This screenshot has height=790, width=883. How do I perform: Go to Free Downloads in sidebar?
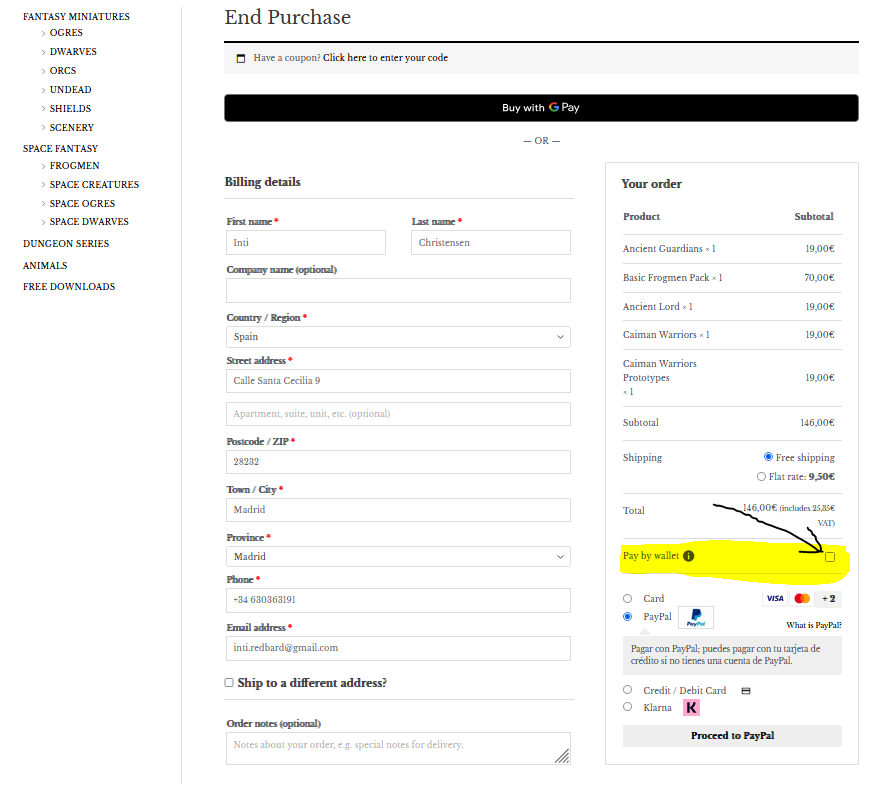[69, 287]
